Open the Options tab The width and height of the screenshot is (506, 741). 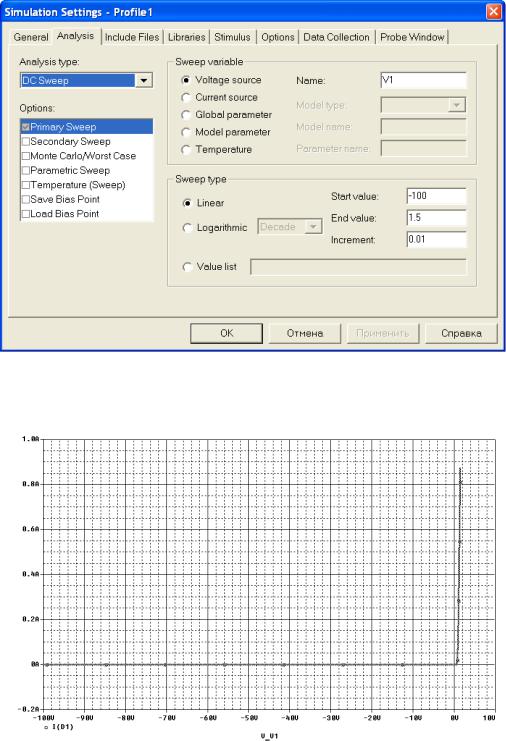pos(278,37)
